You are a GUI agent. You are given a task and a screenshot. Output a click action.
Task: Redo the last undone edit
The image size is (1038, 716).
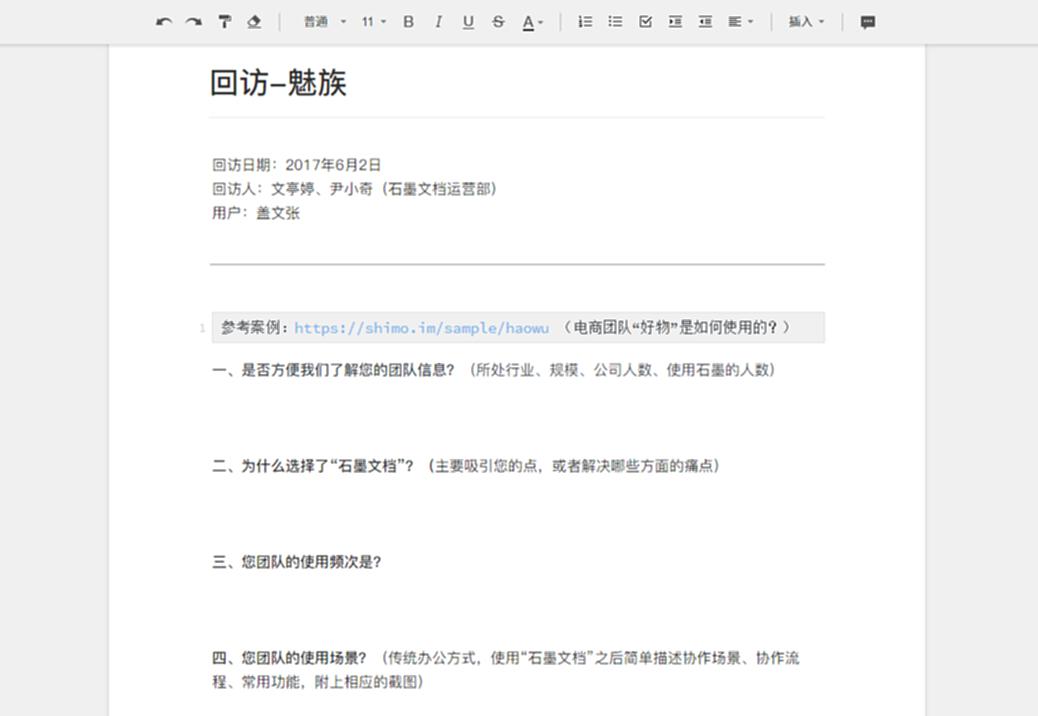194,22
